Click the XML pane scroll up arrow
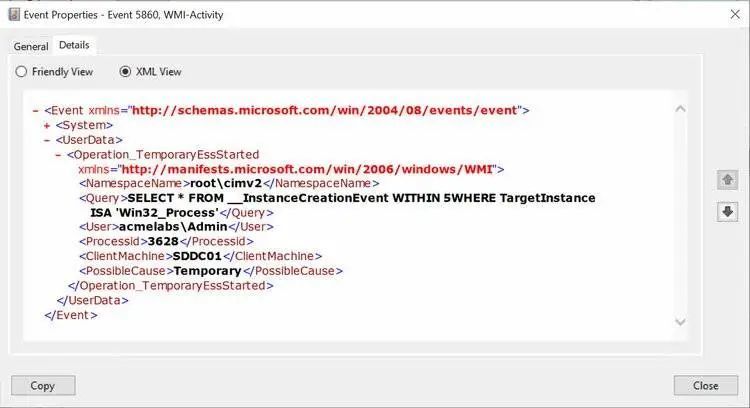 (680, 109)
